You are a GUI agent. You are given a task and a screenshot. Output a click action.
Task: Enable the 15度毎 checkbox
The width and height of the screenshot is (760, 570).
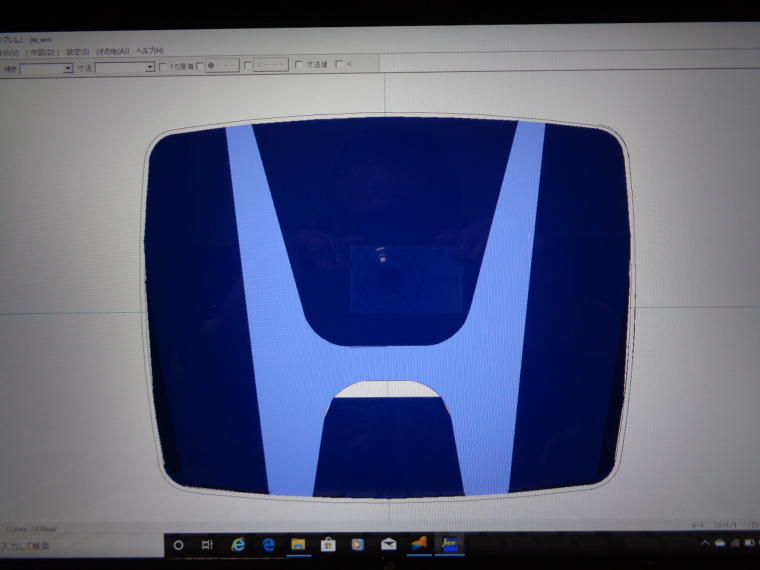163,66
